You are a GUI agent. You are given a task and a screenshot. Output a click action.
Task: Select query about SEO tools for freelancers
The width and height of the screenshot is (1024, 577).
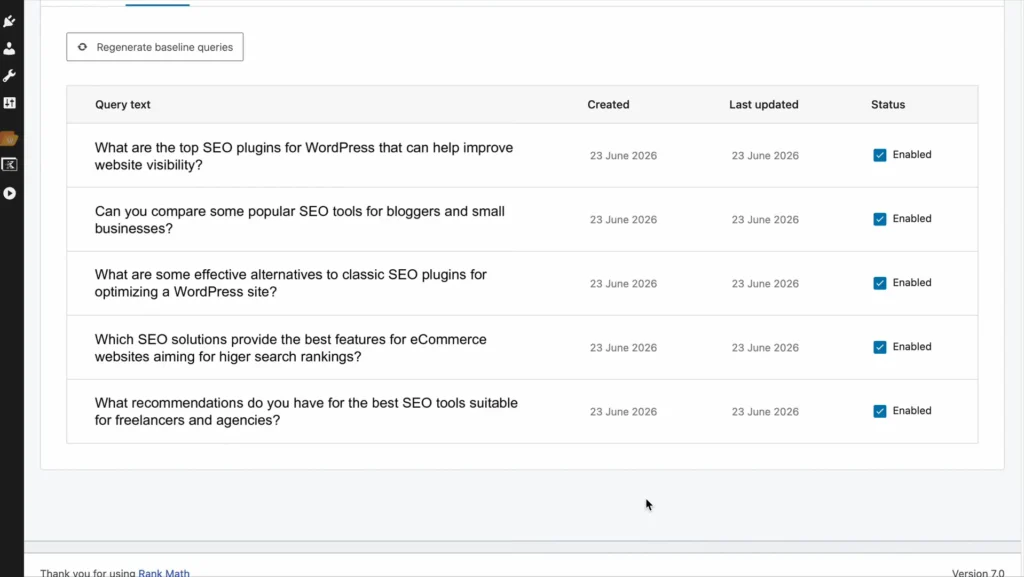pyautogui.click(x=306, y=411)
